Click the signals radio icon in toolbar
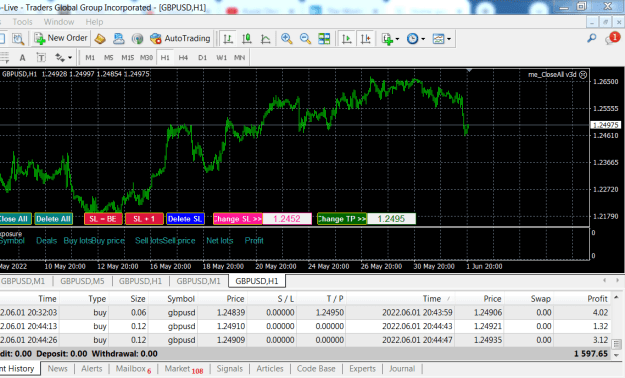625x378 pixels. [138, 39]
